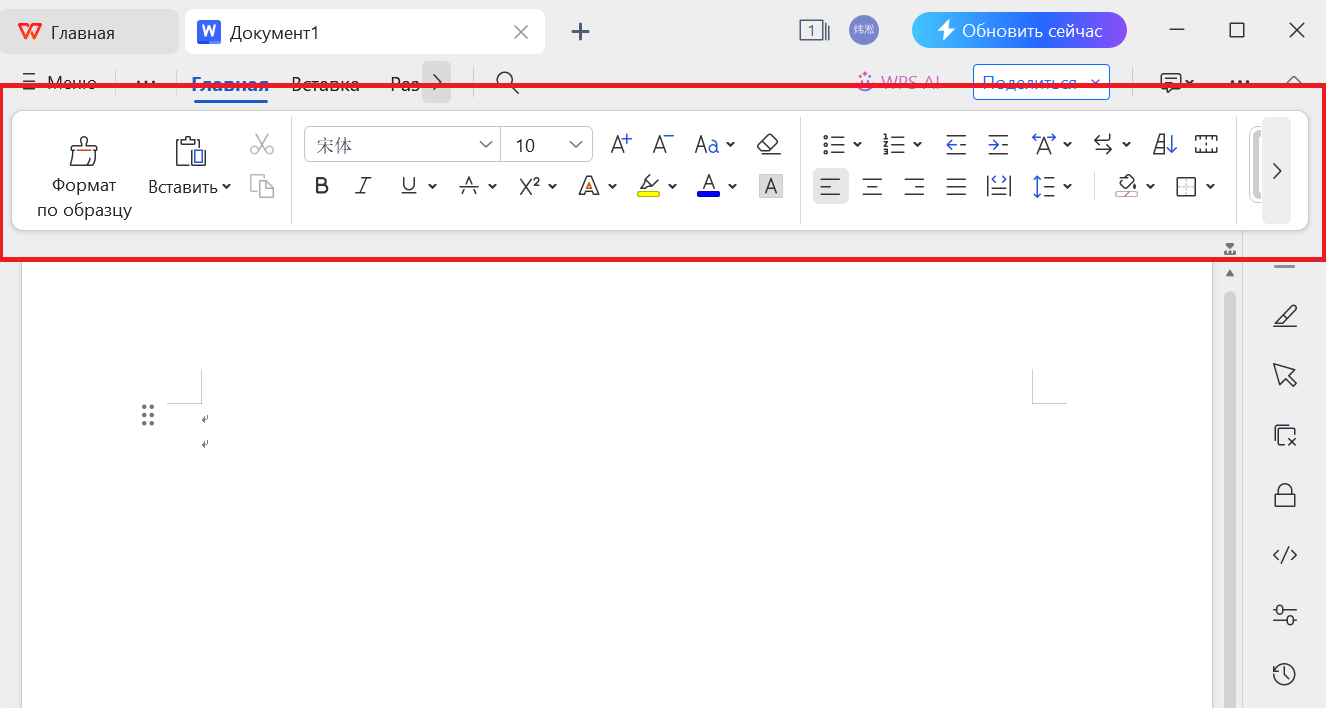Click the distributed alignment icon
This screenshot has height=708, width=1326.
click(998, 186)
